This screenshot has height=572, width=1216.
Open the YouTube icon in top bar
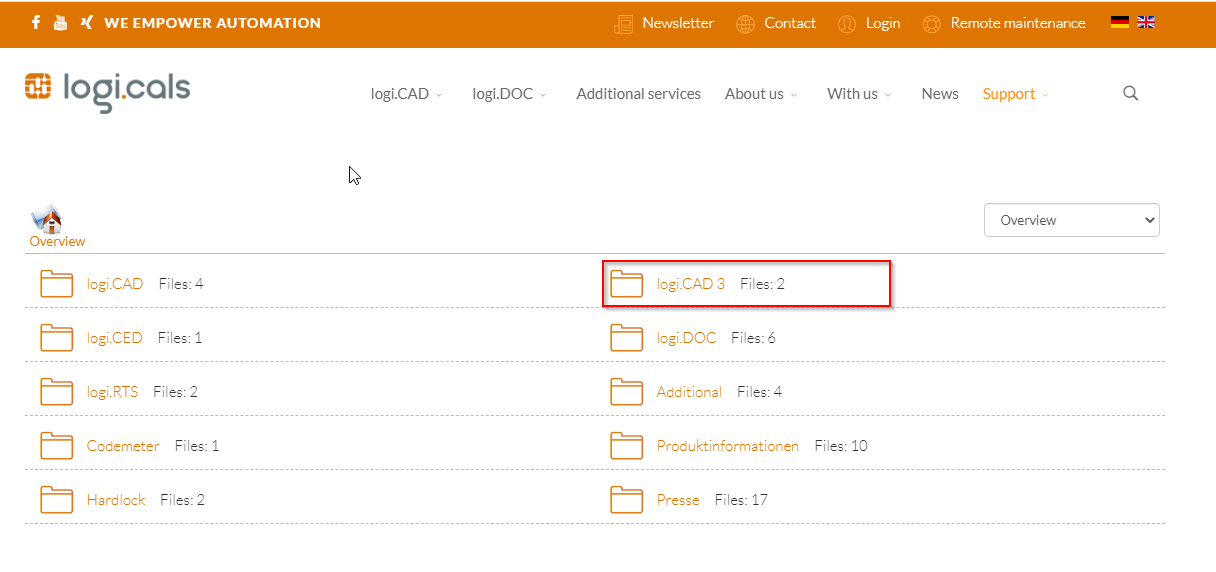60,22
